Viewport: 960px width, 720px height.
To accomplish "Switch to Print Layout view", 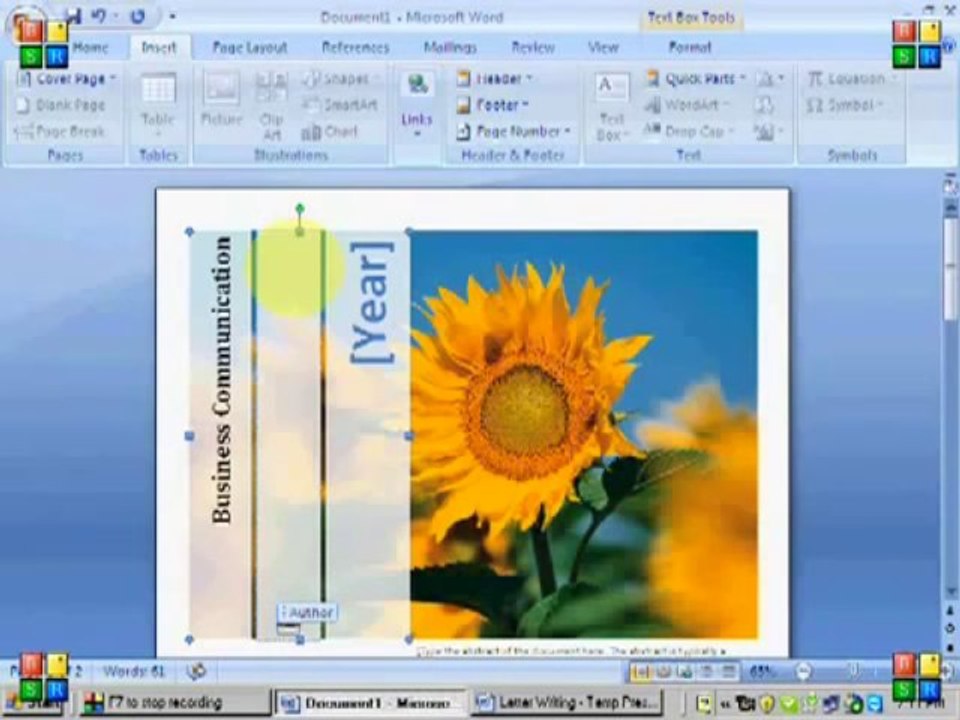I will tap(641, 672).
